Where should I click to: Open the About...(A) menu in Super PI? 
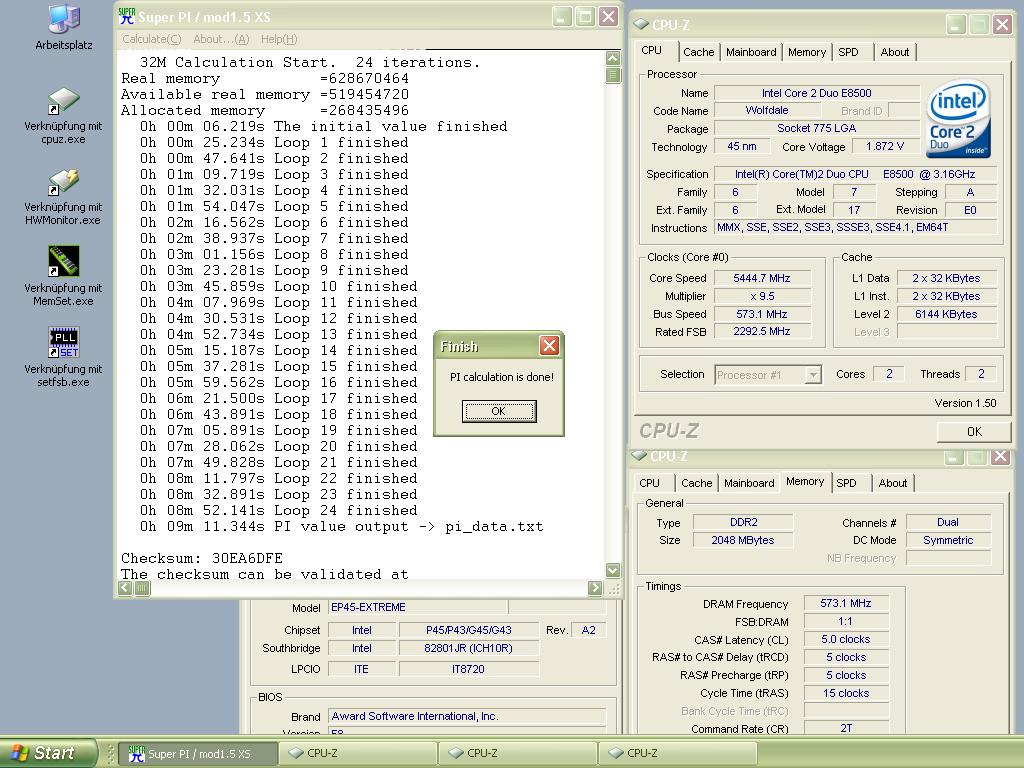tap(221, 39)
